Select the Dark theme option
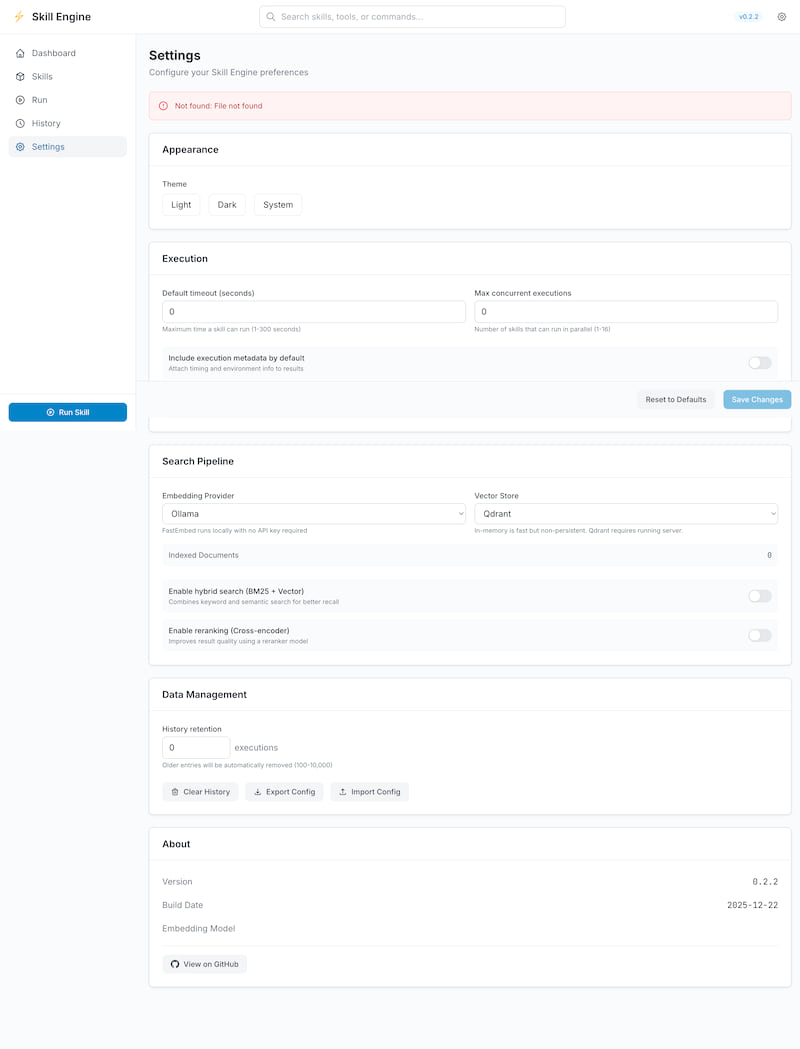800x1049 pixels. pos(227,205)
